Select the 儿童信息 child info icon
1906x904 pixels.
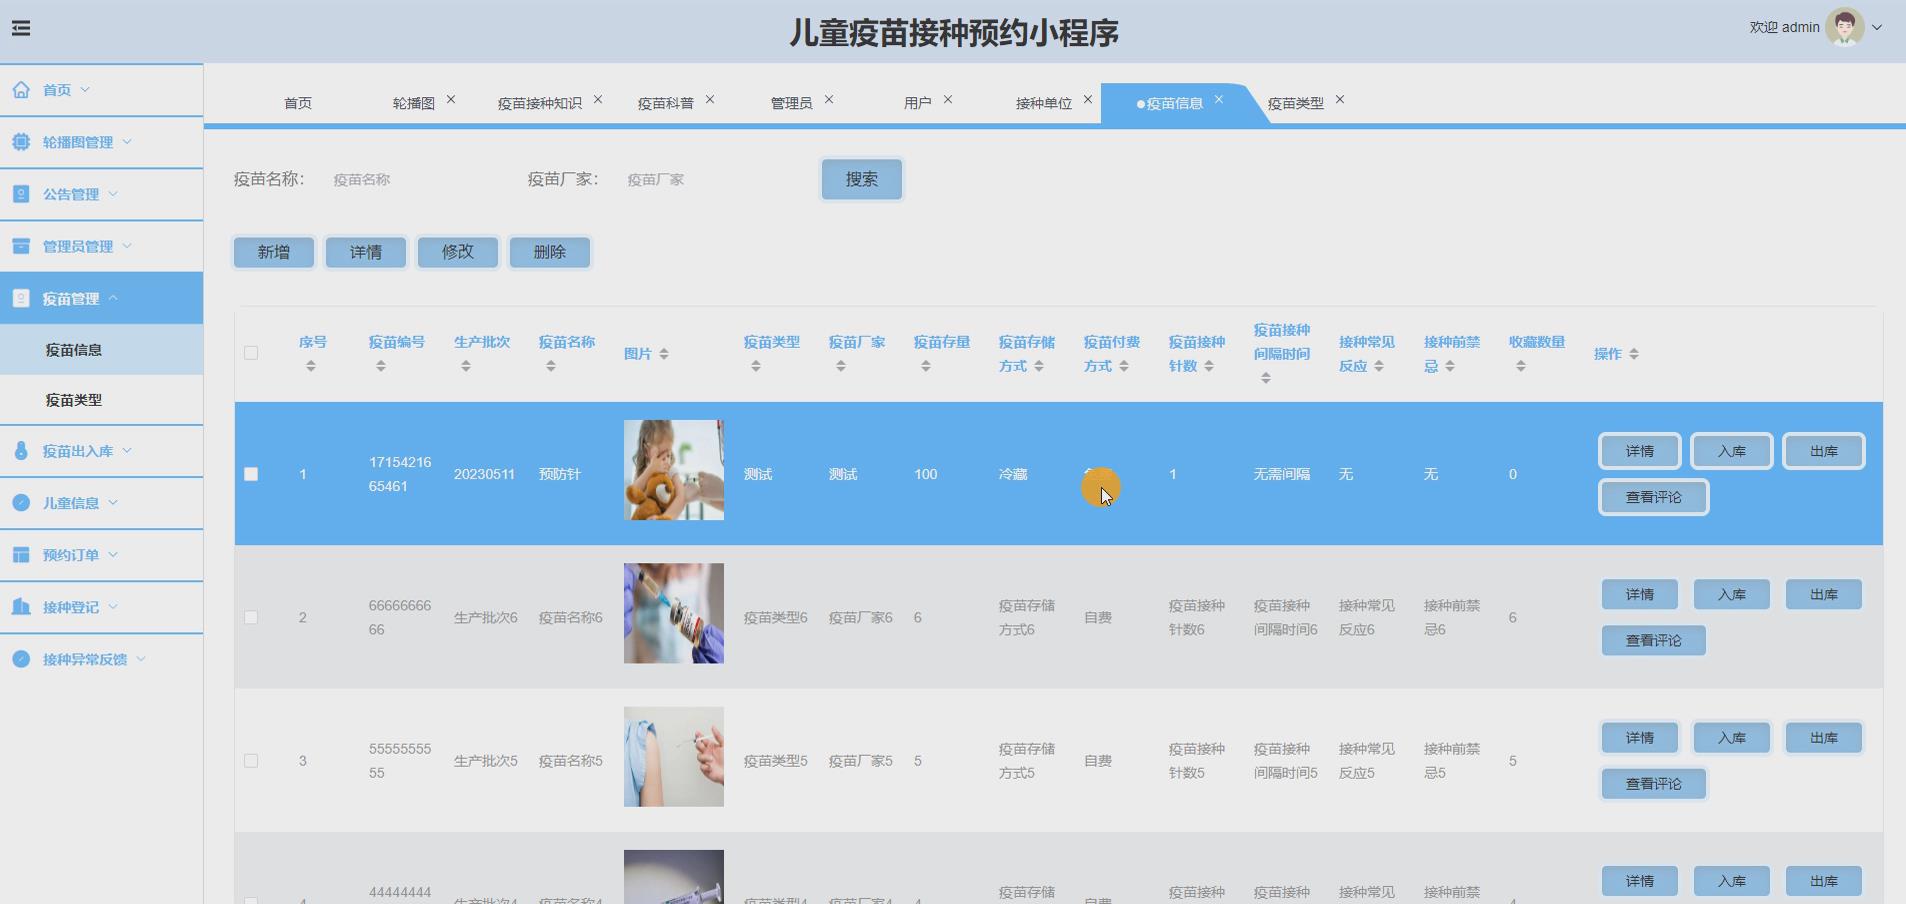coord(21,503)
